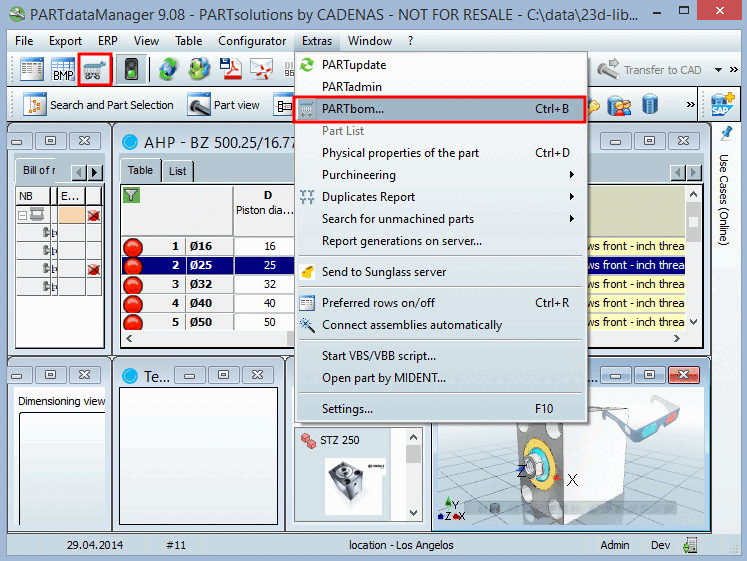747x561 pixels.
Task: Click the technical drawing view icon
Action: click(x=284, y=106)
